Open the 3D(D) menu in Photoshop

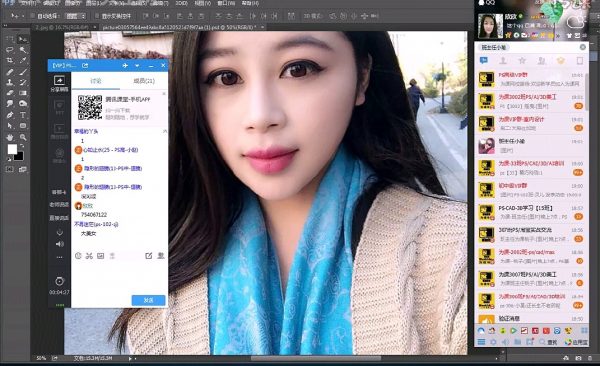coord(181,3)
